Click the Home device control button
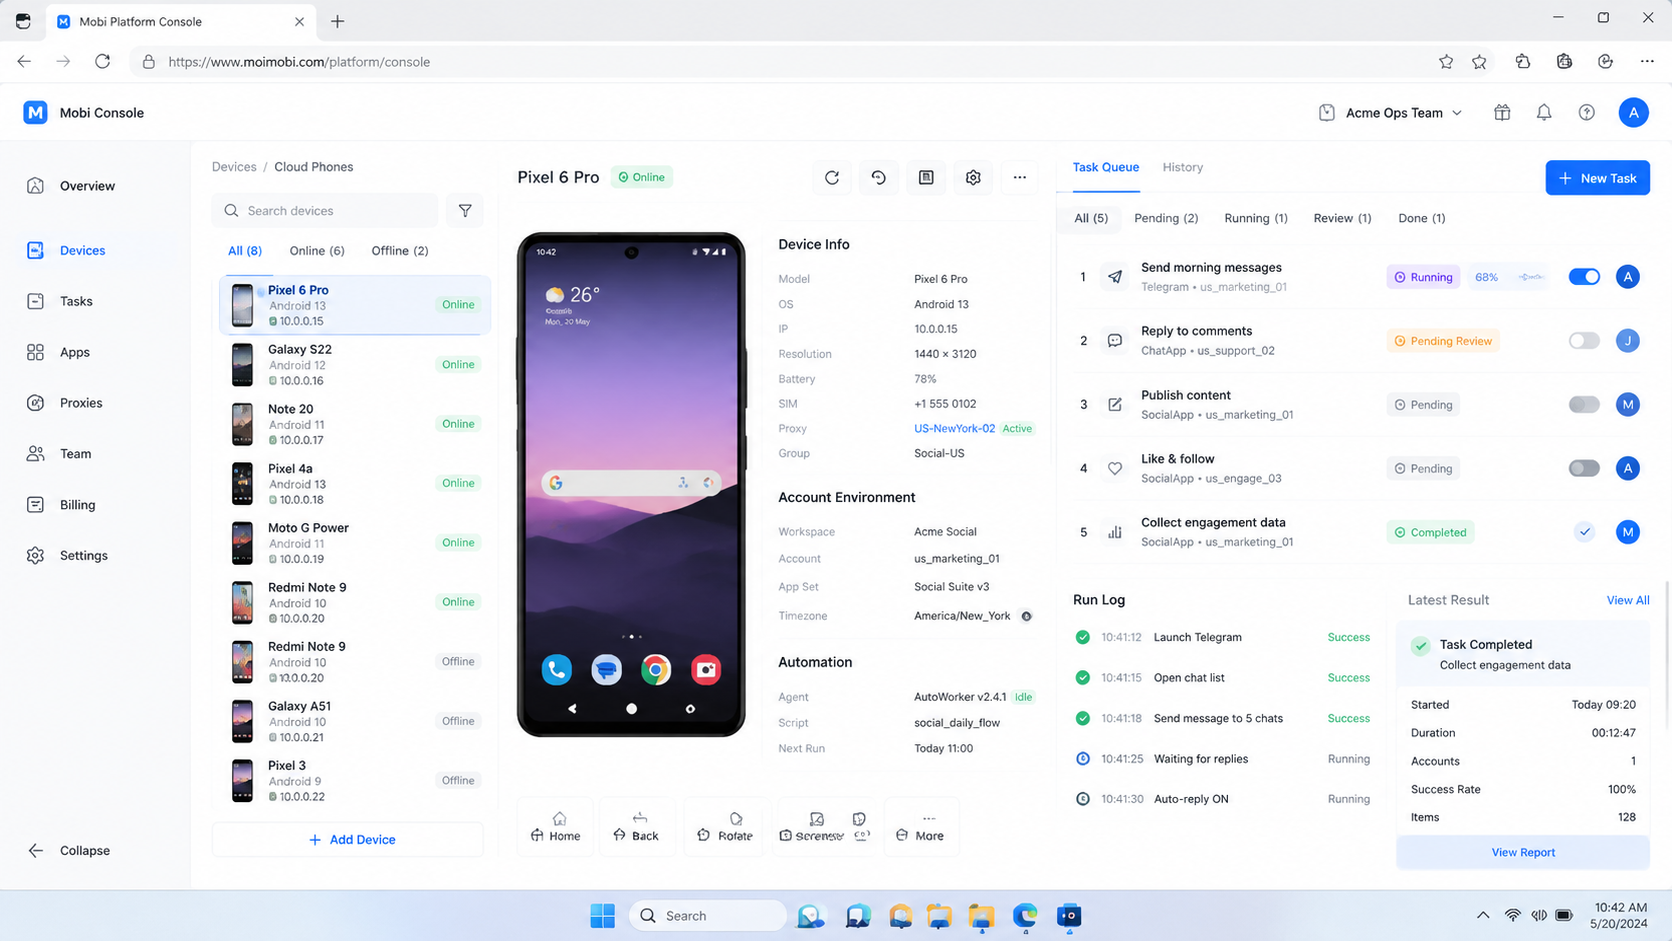The width and height of the screenshot is (1672, 941). (555, 827)
